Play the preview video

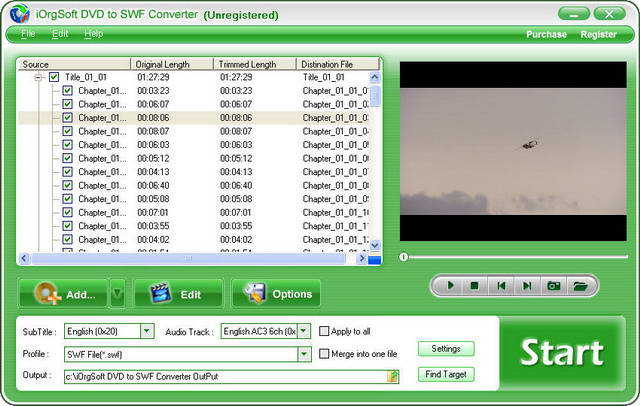coord(450,286)
